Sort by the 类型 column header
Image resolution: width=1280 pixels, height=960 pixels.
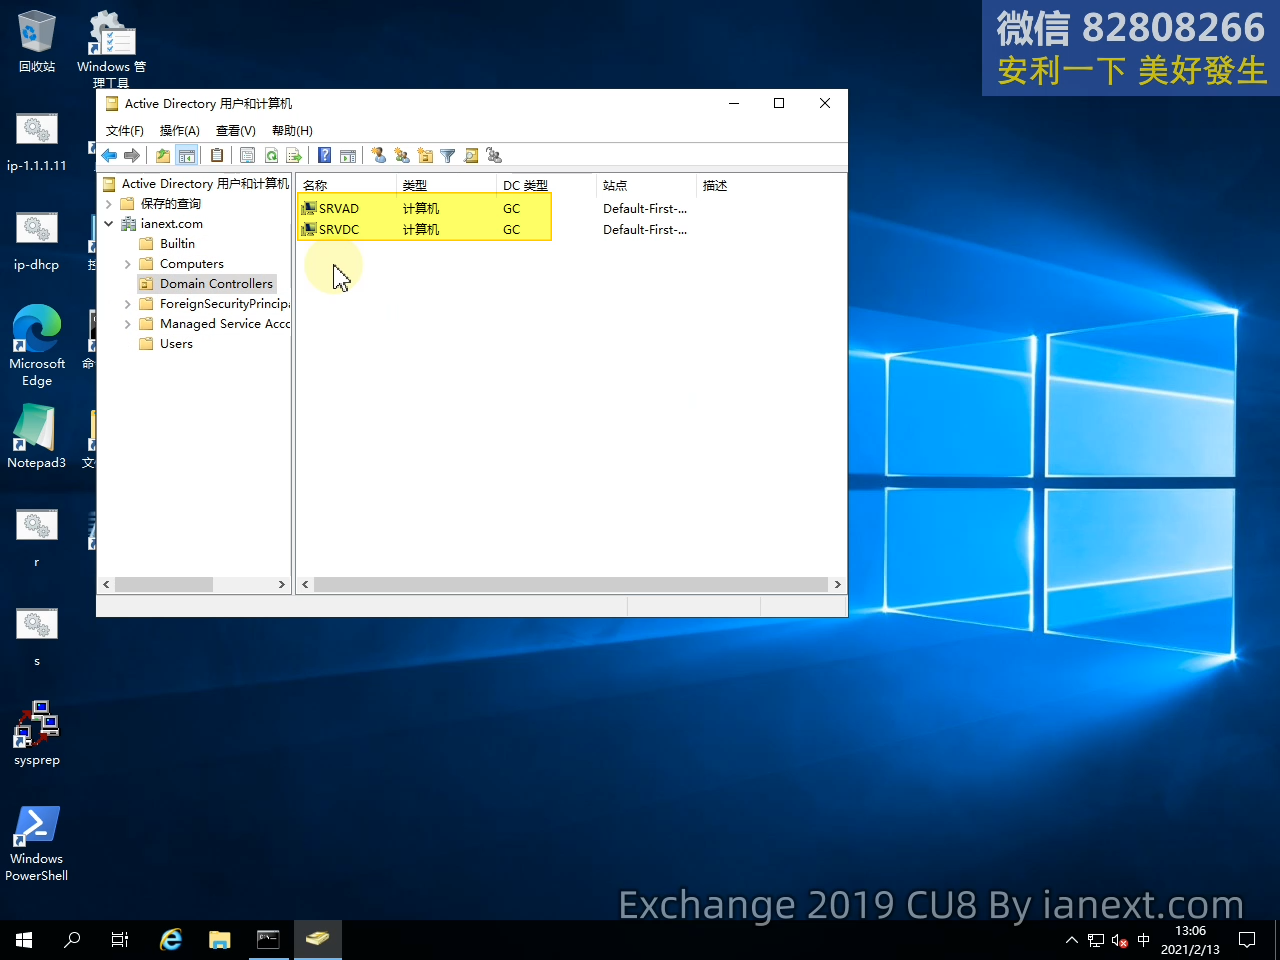coord(446,185)
